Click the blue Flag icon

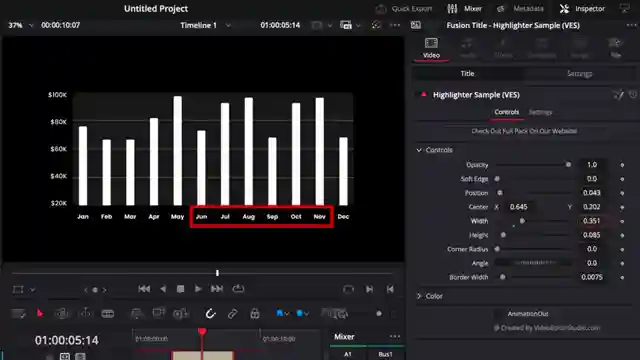click(280, 313)
